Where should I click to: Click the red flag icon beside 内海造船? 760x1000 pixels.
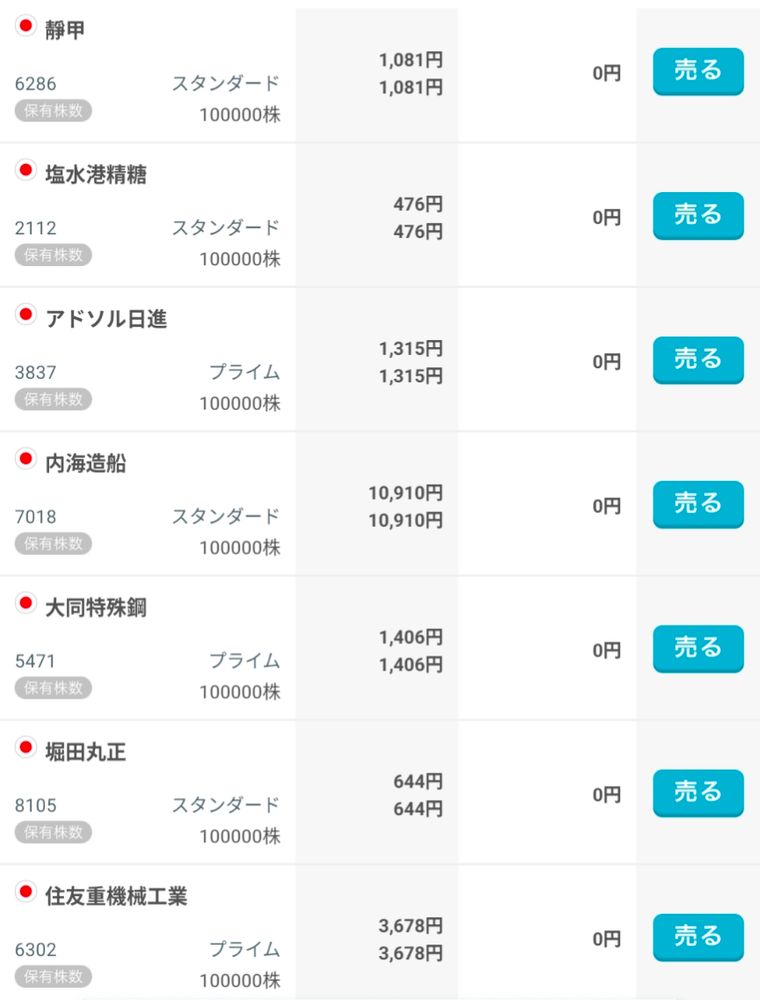click(x=26, y=459)
